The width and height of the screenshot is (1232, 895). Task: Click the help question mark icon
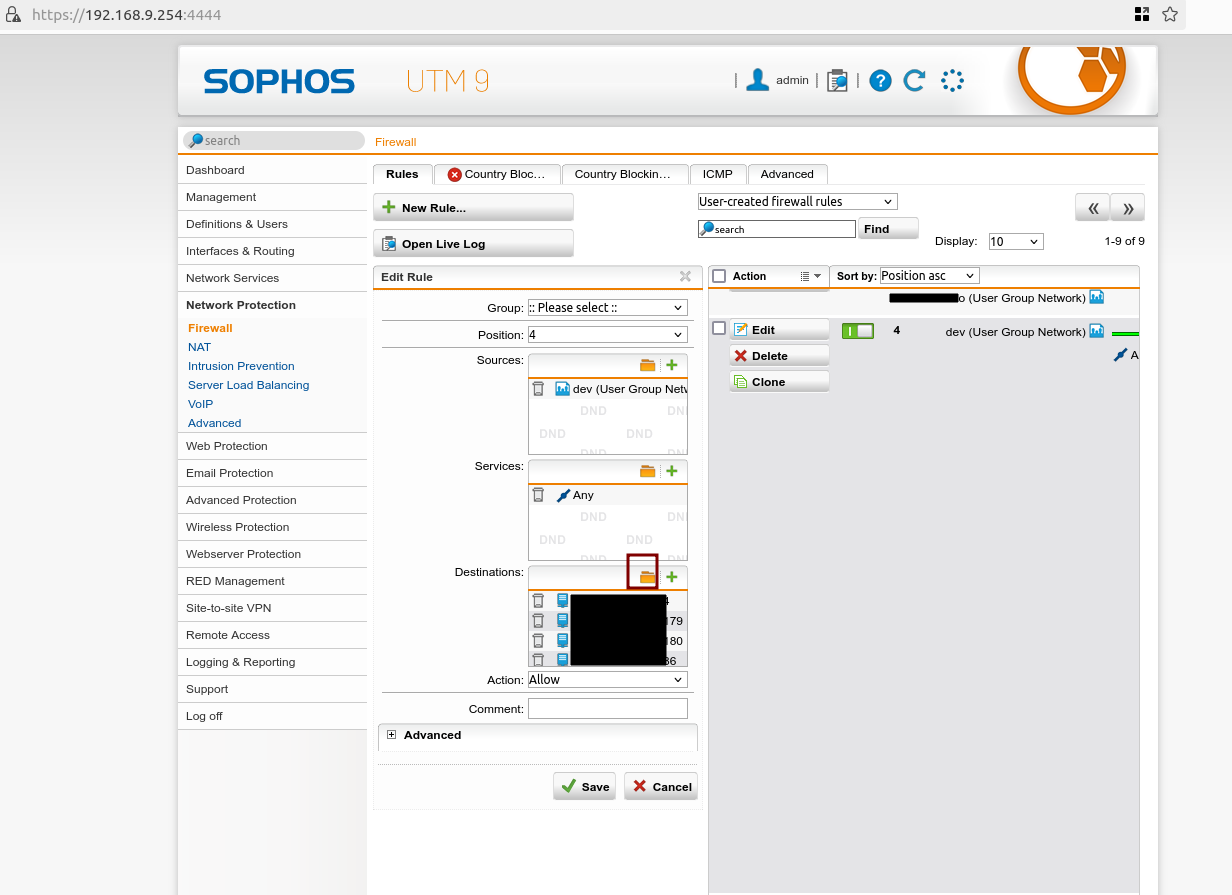pyautogui.click(x=880, y=81)
